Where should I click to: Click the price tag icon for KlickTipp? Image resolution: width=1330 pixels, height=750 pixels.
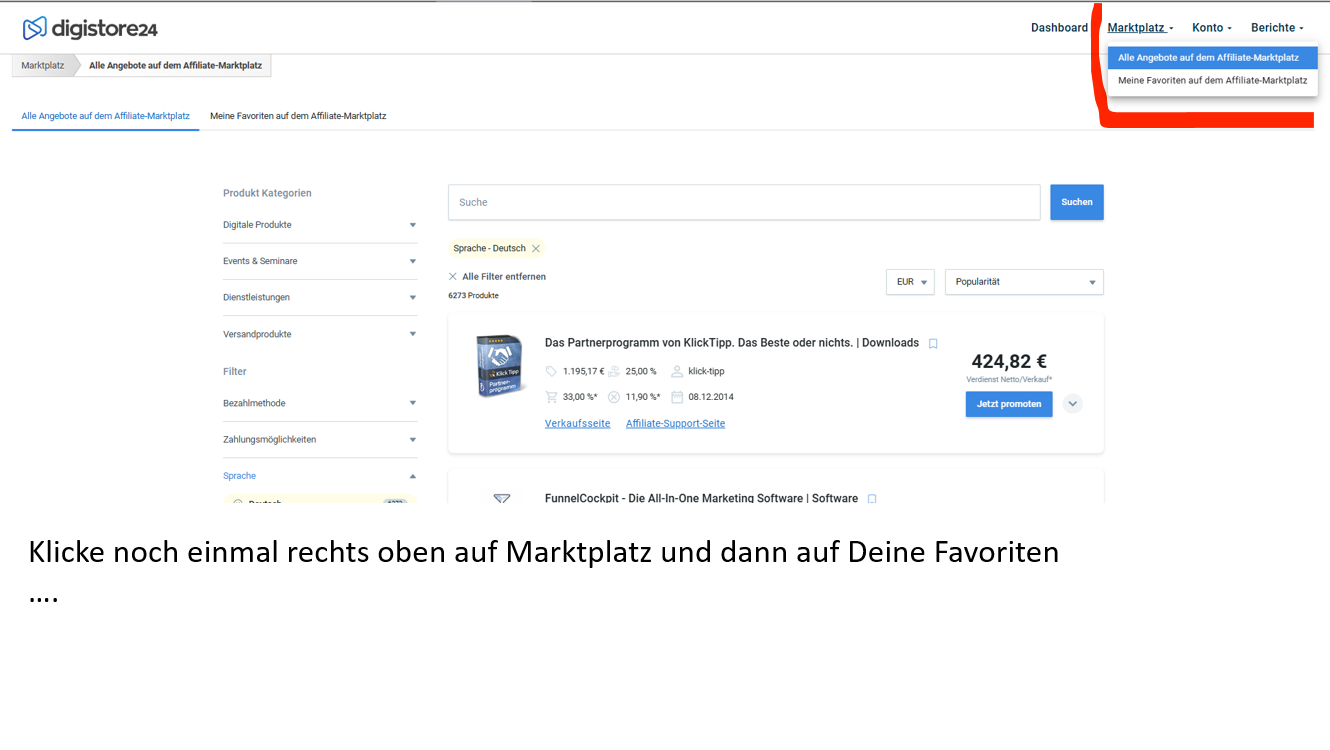pos(551,371)
